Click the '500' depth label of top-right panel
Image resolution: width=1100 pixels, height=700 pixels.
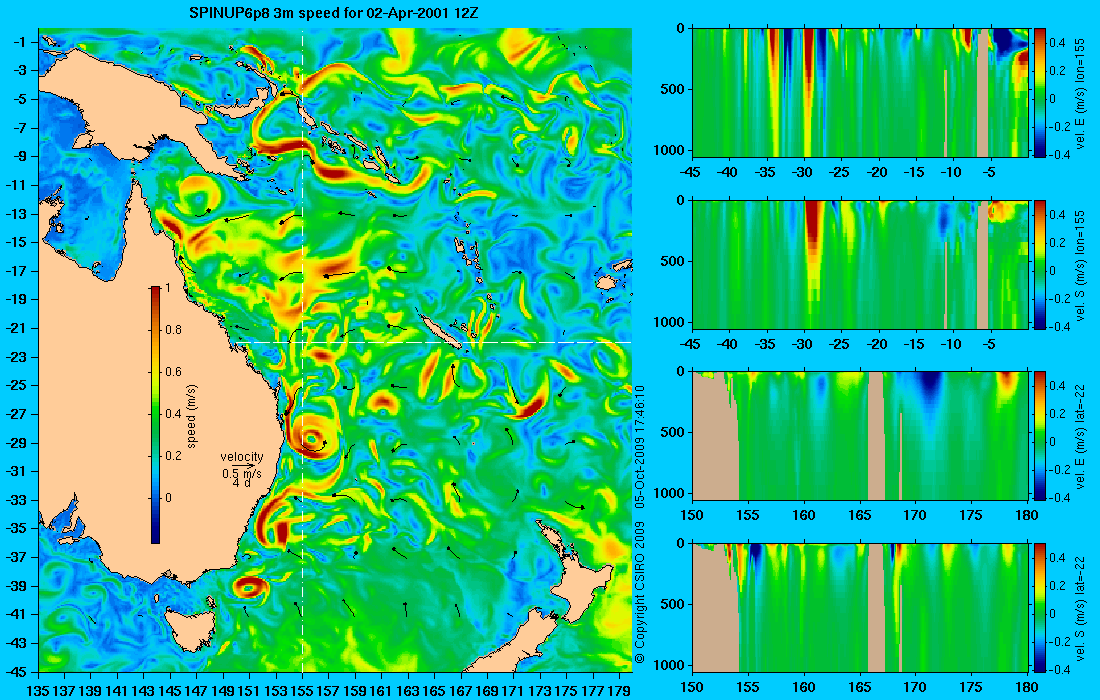pos(673,89)
